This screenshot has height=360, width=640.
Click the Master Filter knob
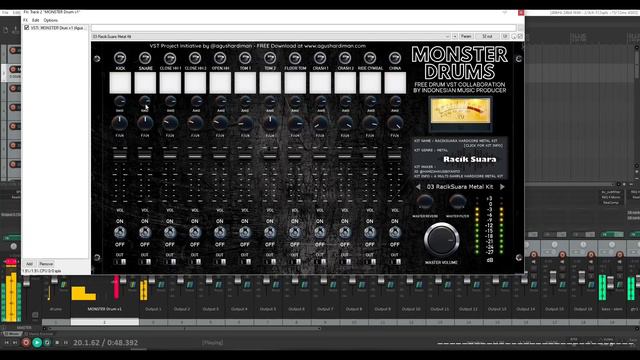coord(458,202)
